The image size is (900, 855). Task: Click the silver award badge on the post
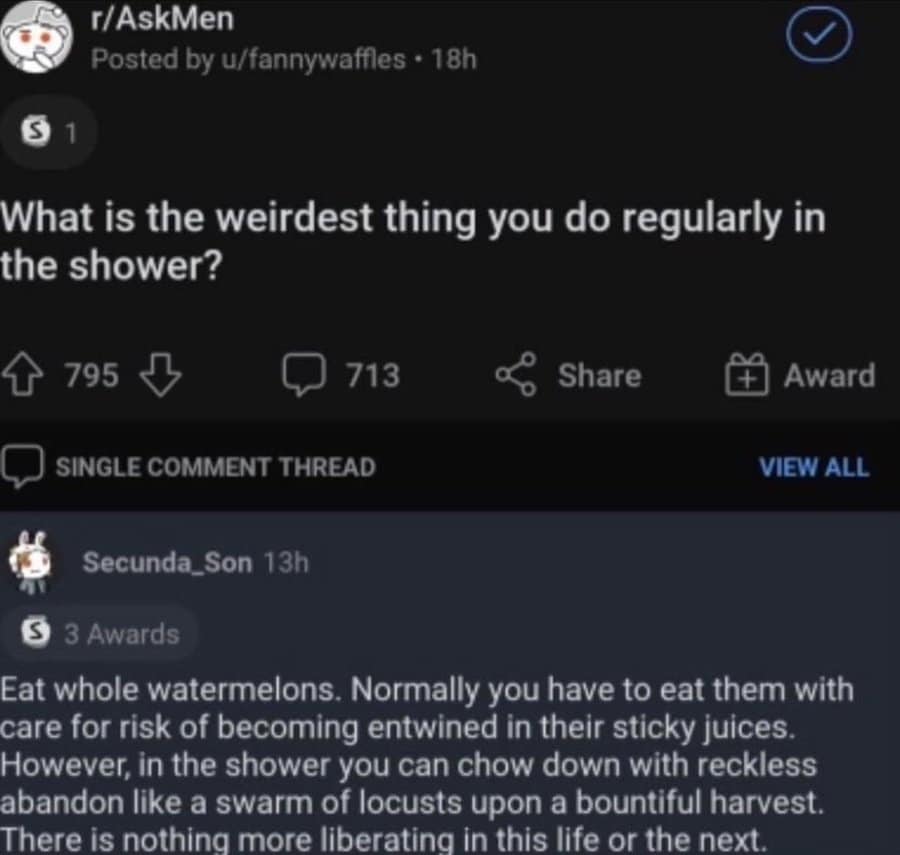(x=38, y=131)
